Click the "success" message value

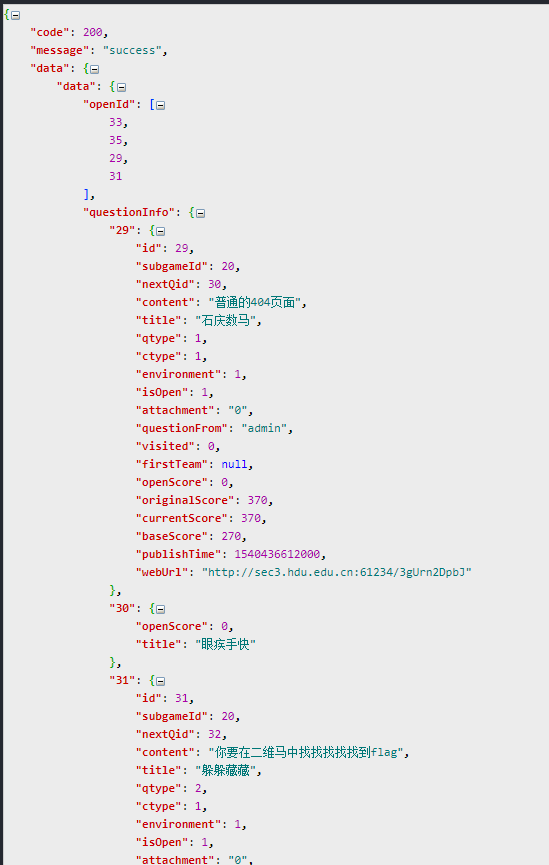pyautogui.click(x=132, y=50)
